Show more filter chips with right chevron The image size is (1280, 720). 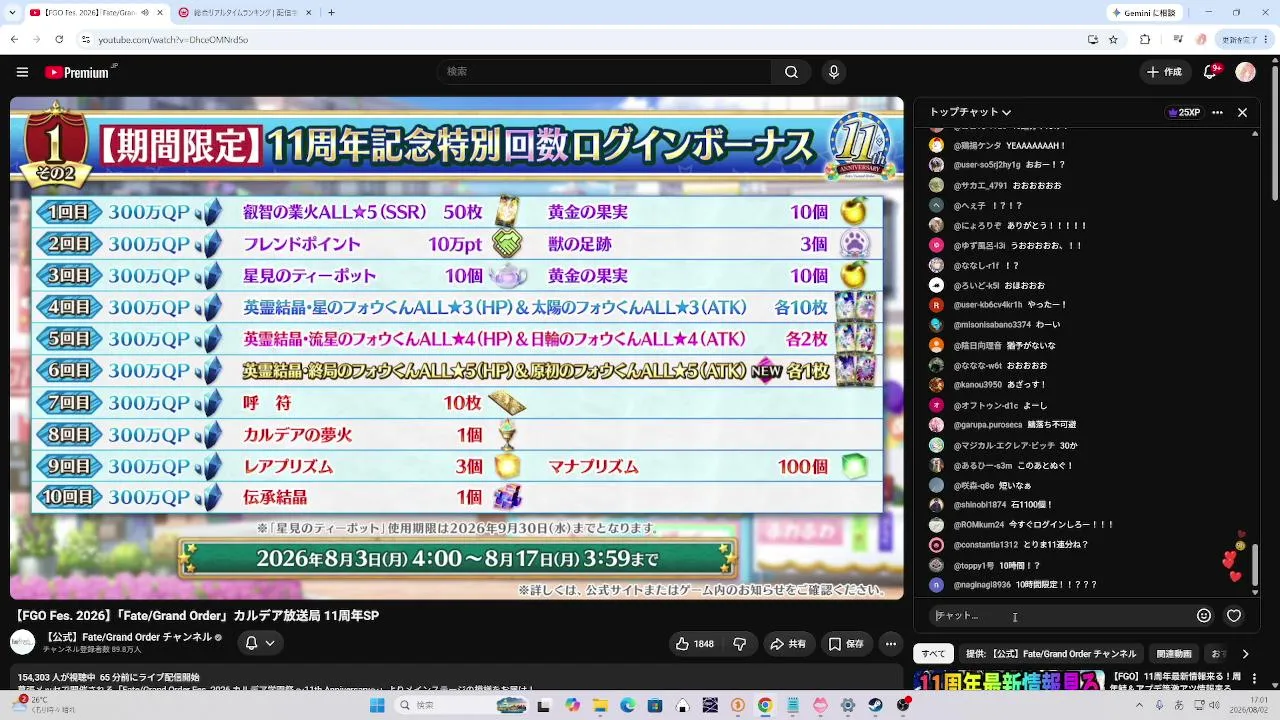[1245, 654]
